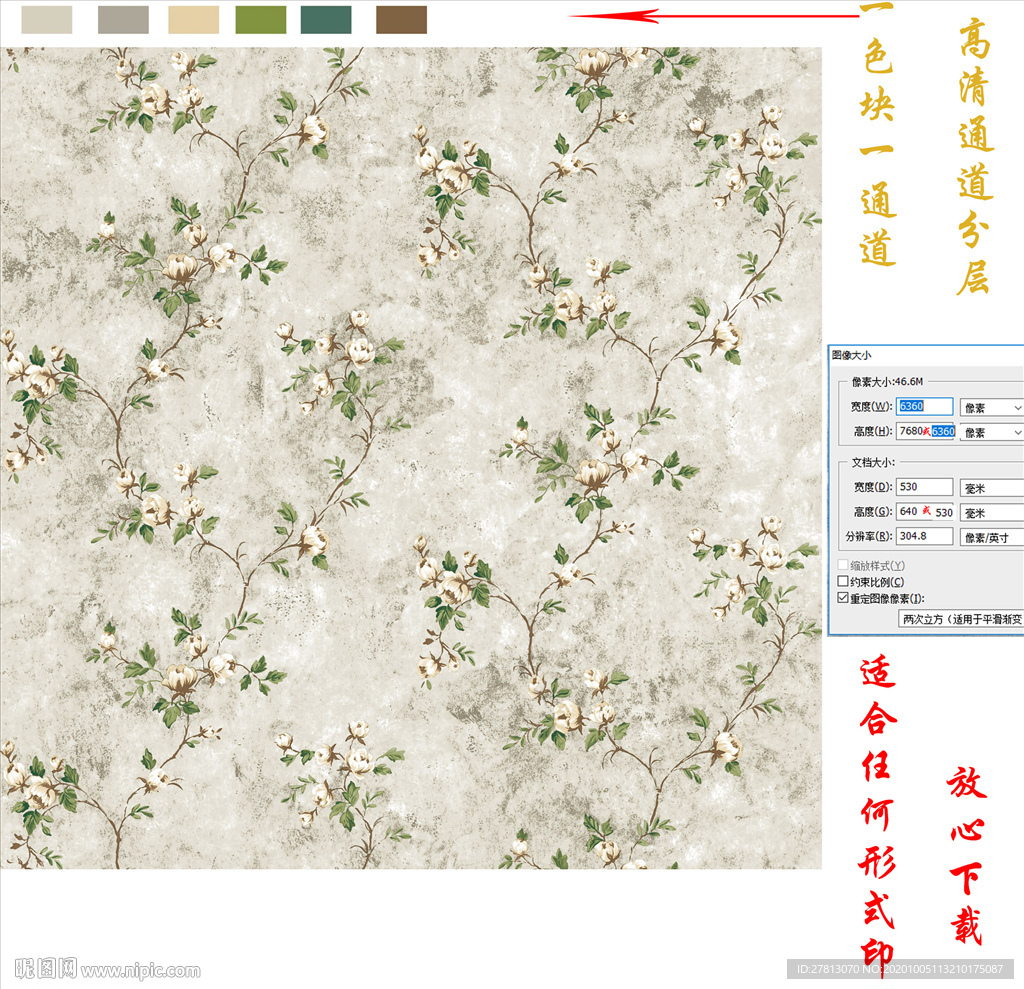Uncheck the 重定图像像素(I) checkbox
This screenshot has width=1024, height=989.
[843, 598]
